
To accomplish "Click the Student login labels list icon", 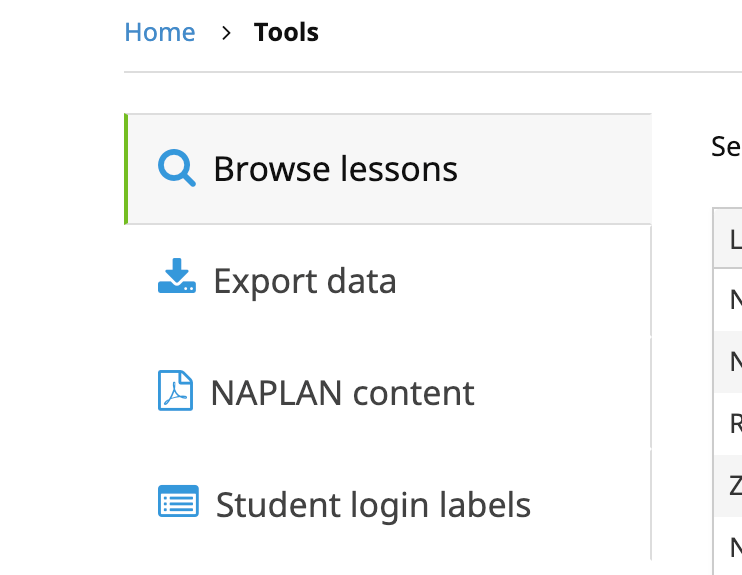I will click(179, 502).
